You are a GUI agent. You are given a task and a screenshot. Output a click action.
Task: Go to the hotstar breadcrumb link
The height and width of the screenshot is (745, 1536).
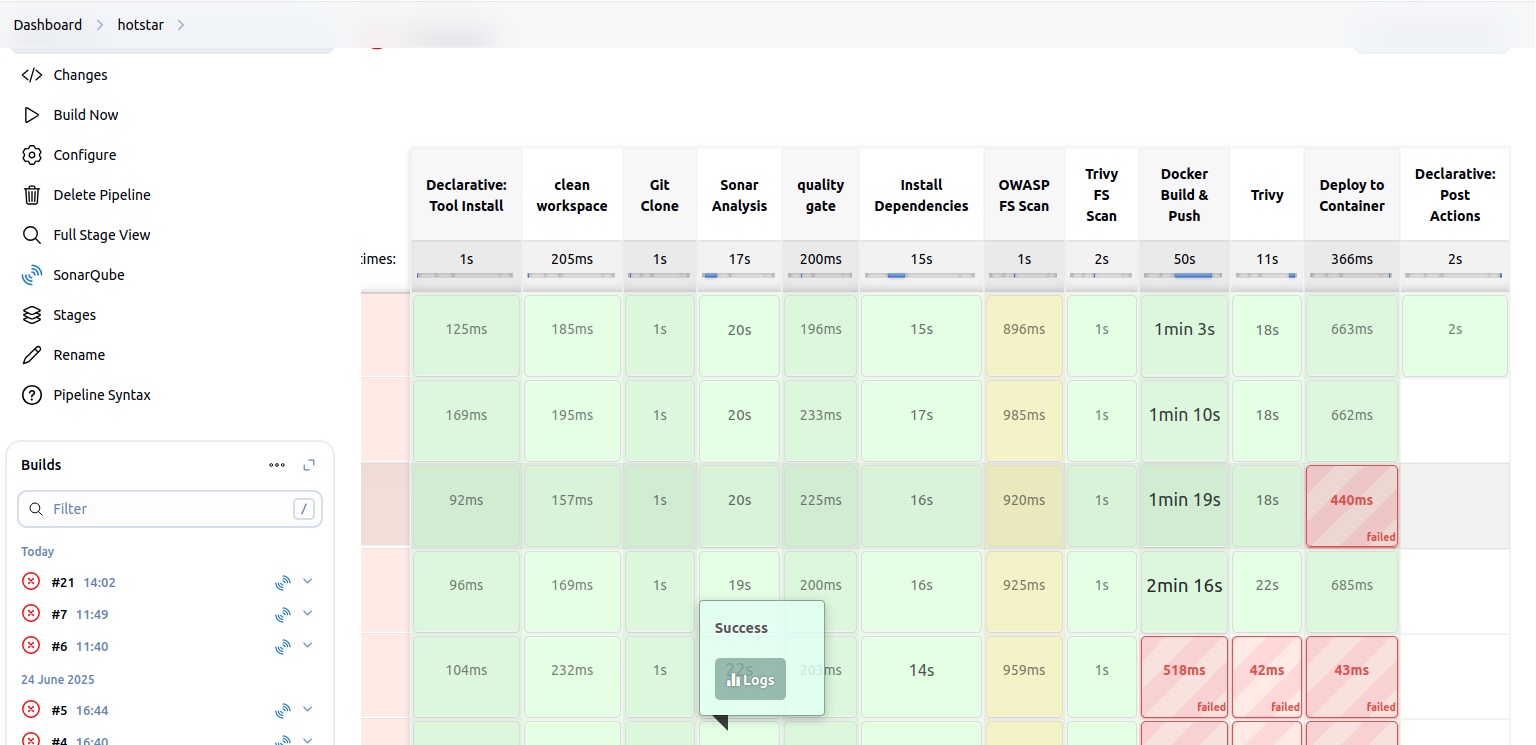click(x=141, y=25)
